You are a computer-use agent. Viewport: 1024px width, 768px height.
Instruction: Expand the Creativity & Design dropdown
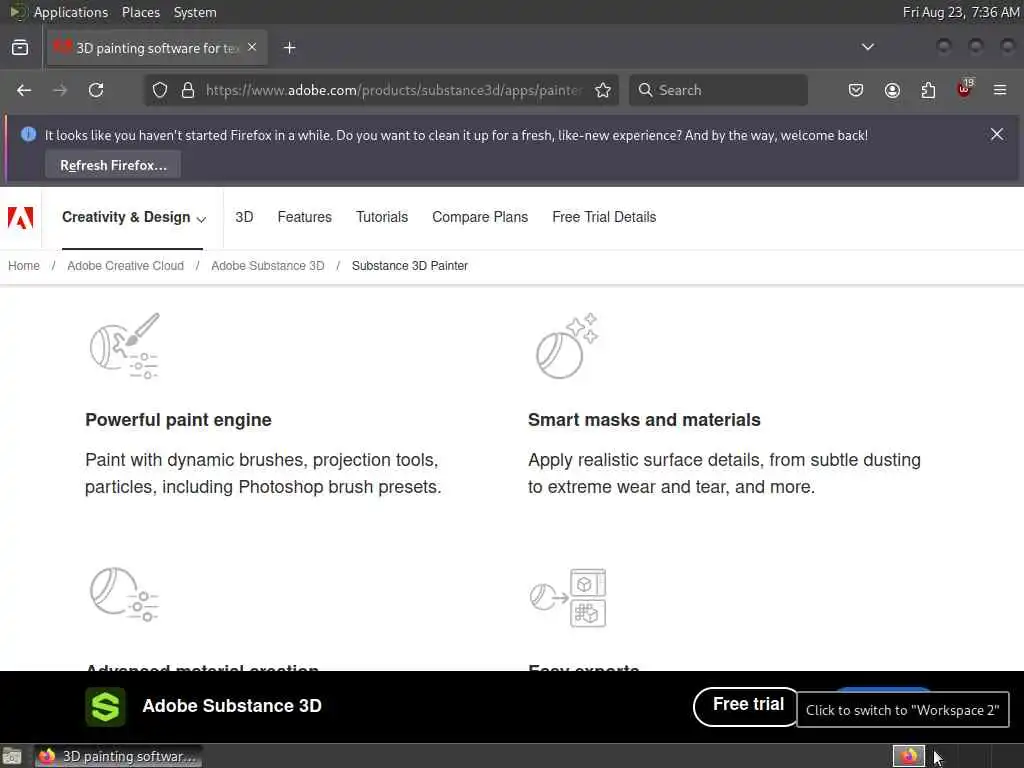(x=134, y=217)
